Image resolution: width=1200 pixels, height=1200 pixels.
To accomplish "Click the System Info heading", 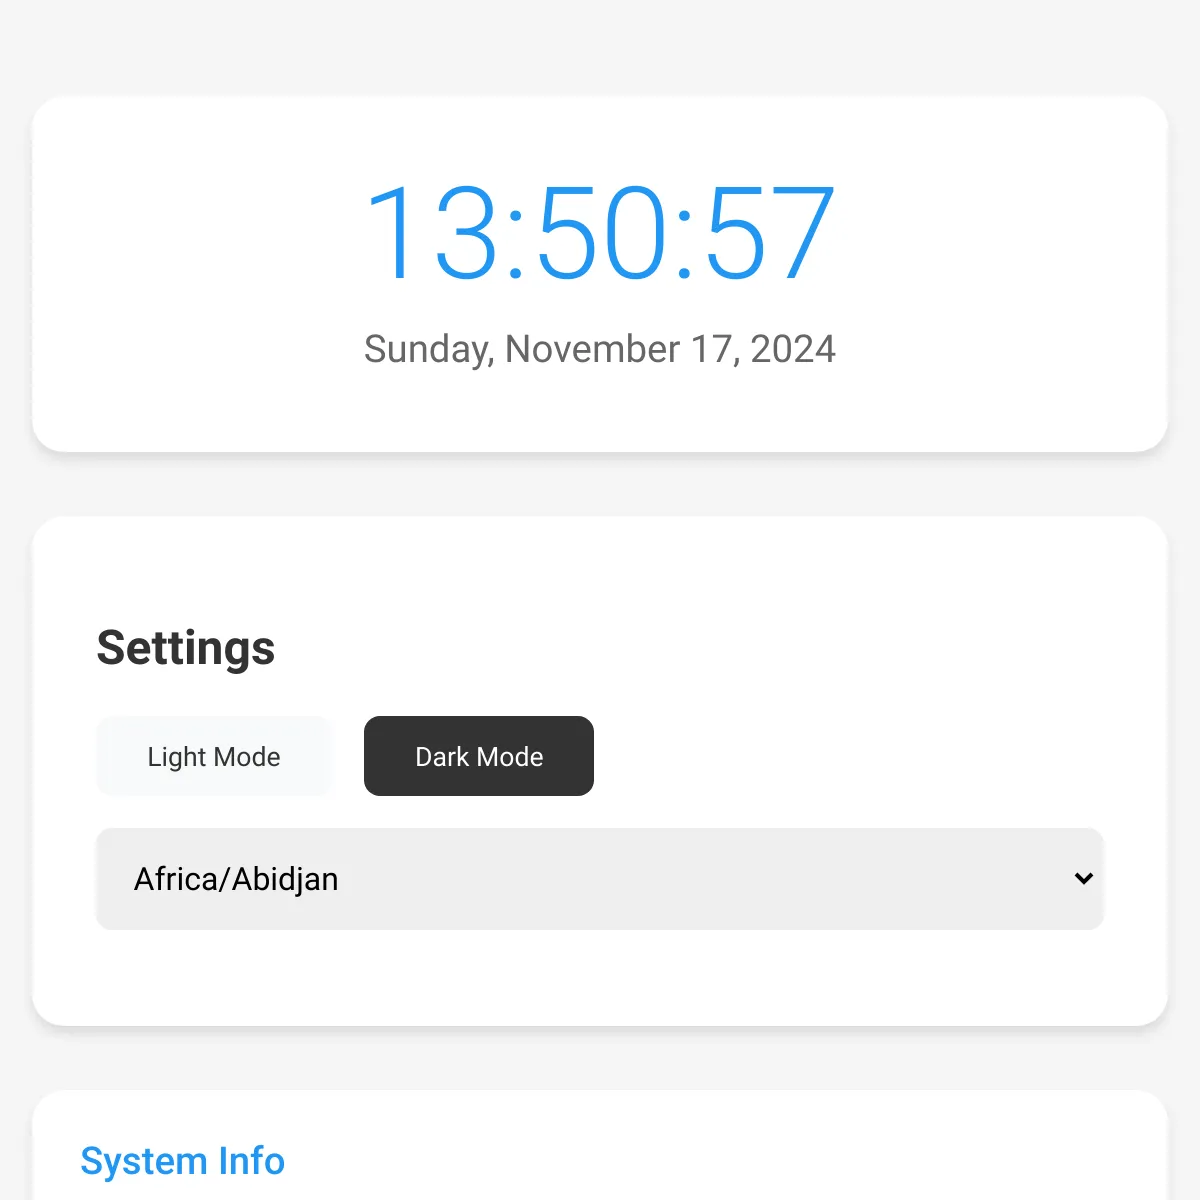I will coord(183,1161).
